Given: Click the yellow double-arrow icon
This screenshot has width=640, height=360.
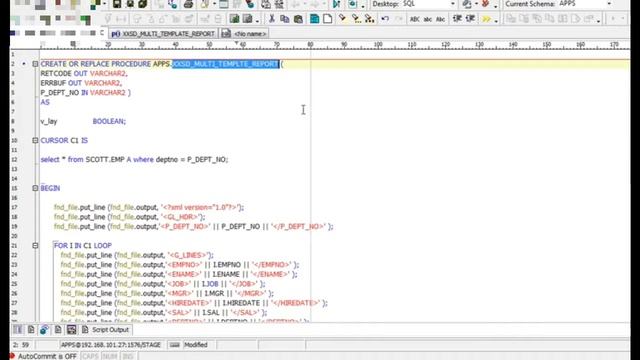Looking at the screenshot, I should point(486,19).
